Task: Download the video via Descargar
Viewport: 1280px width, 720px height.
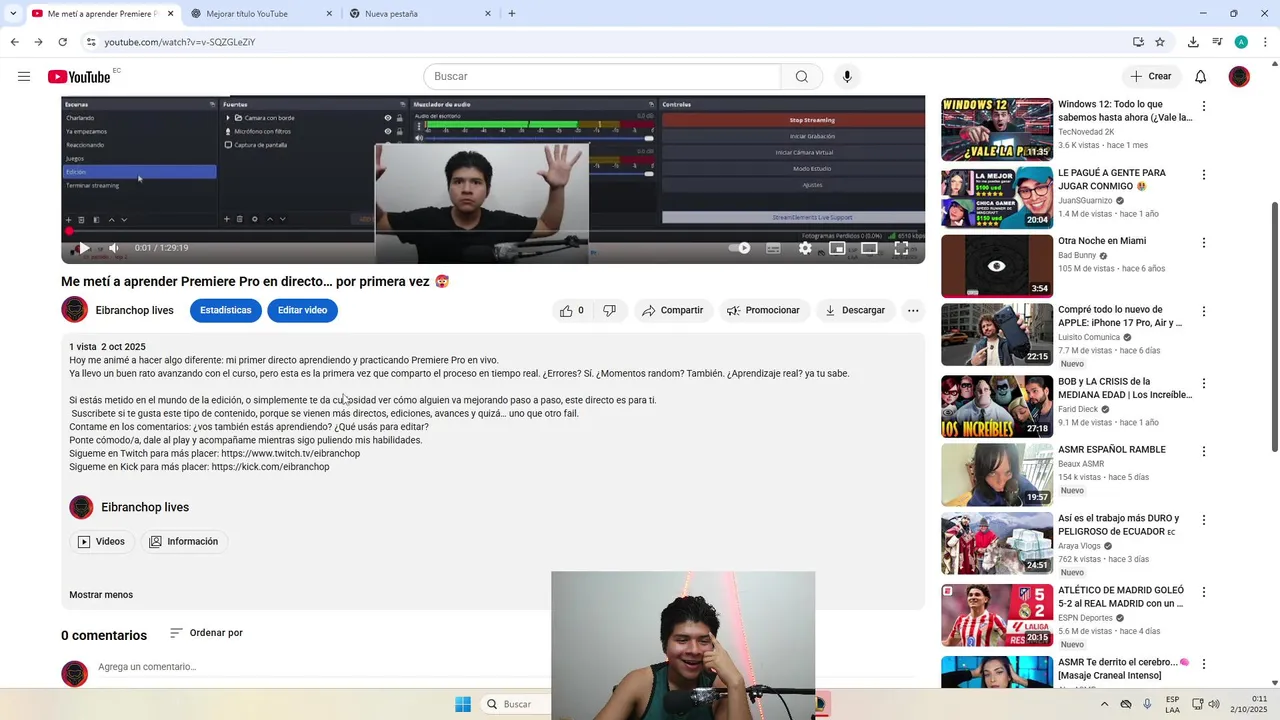Action: click(x=855, y=311)
